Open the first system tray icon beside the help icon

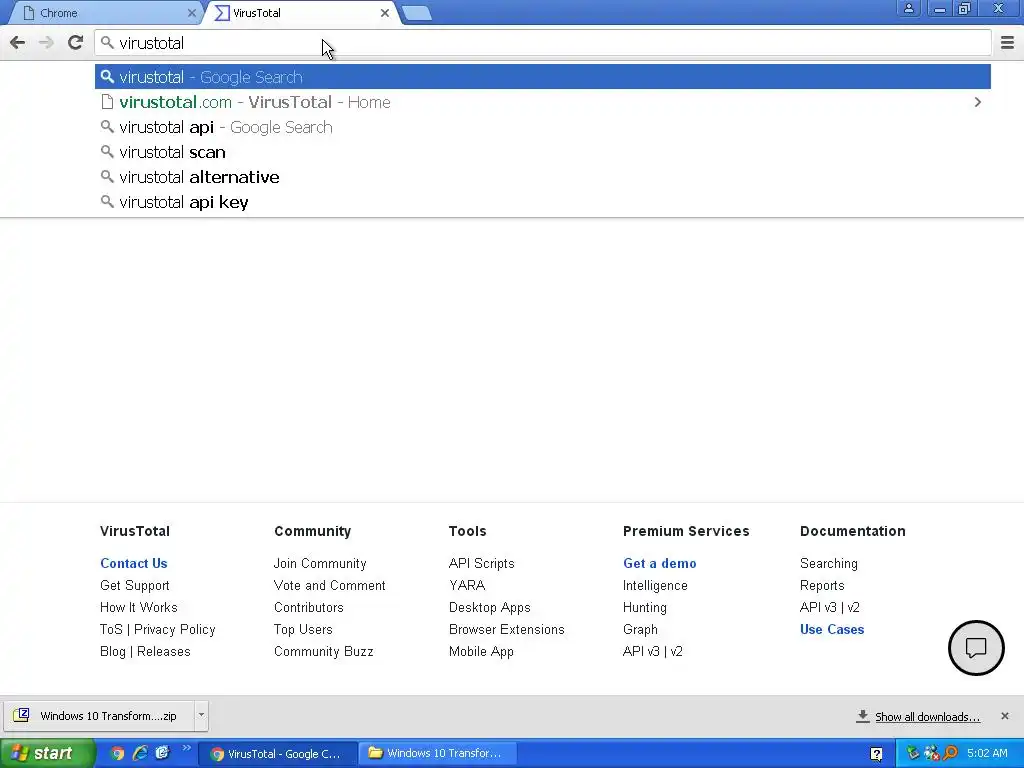912,754
